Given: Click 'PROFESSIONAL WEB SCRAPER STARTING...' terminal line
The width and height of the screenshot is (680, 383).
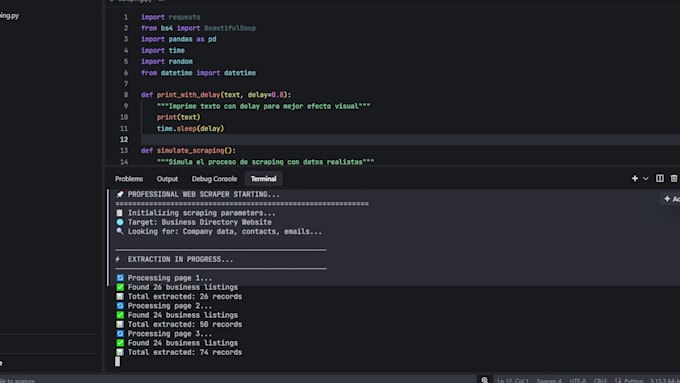Looking at the screenshot, I should click(x=203, y=194).
